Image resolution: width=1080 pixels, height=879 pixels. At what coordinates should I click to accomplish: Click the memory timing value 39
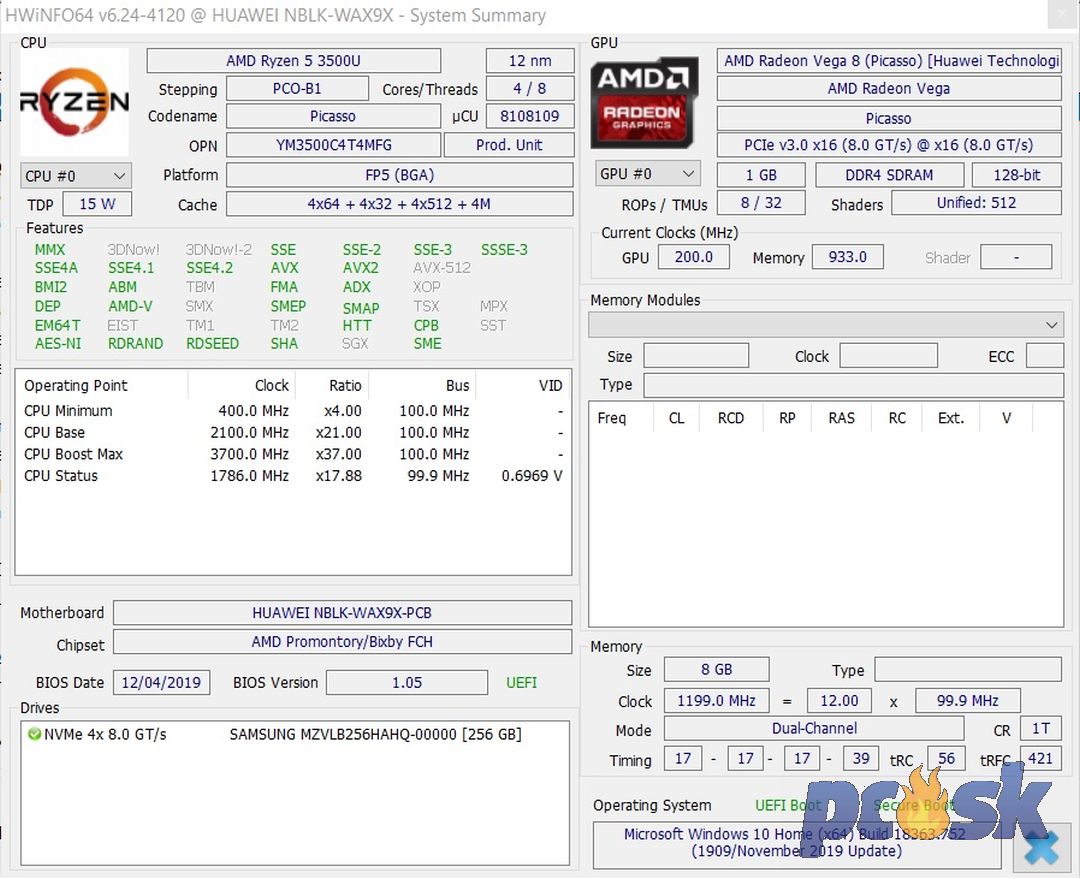[860, 758]
